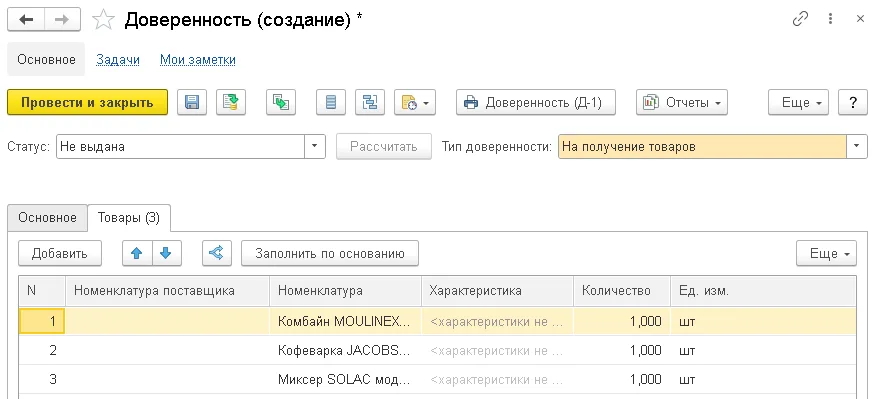Open the table's Еще menu
Viewport: 873px width, 399px height.
(826, 253)
